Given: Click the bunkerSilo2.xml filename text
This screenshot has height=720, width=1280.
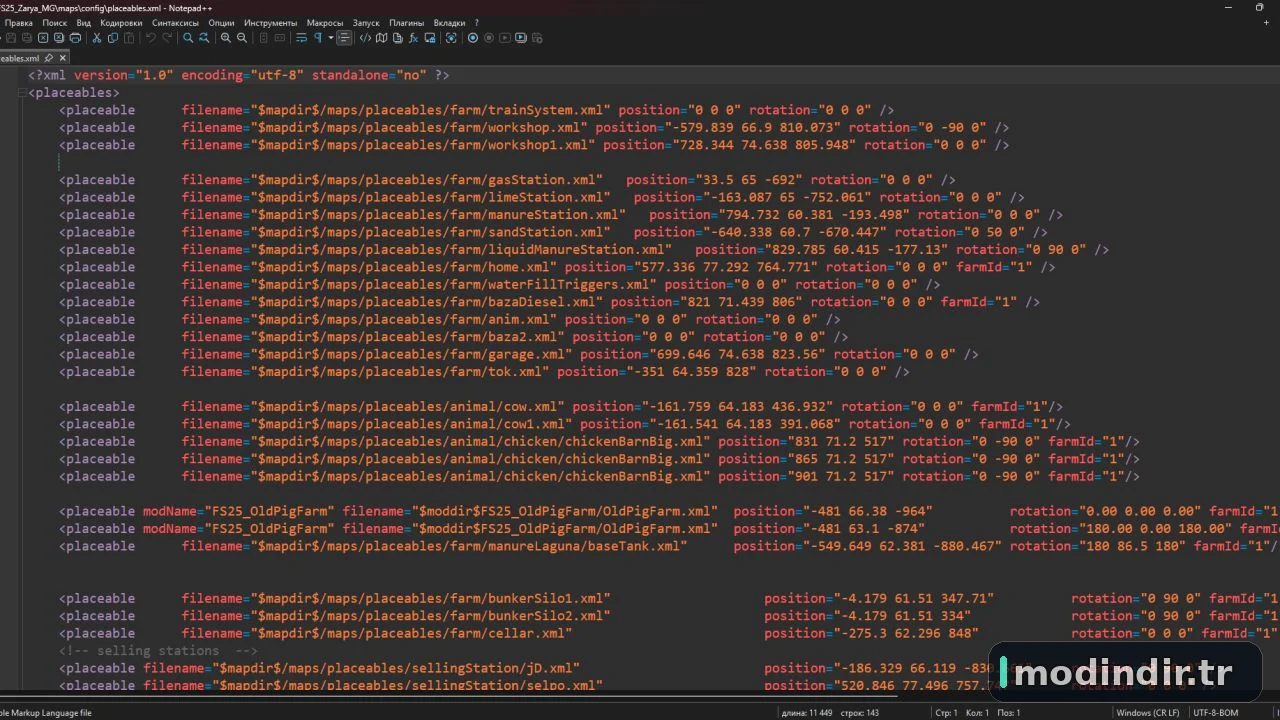Looking at the screenshot, I should [396, 616].
